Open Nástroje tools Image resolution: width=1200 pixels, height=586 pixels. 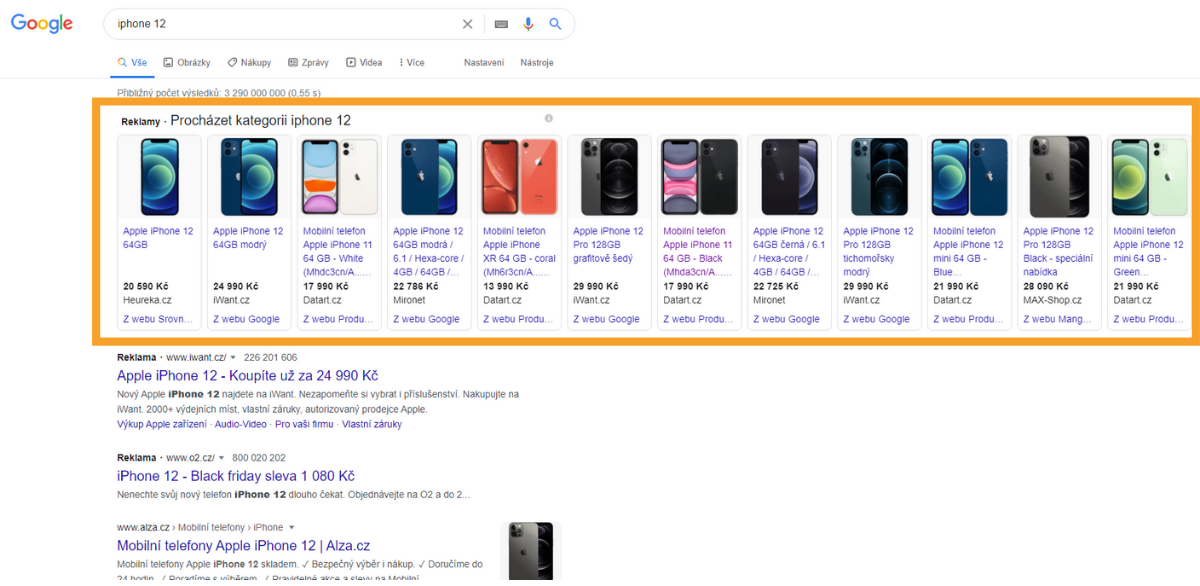tap(537, 62)
